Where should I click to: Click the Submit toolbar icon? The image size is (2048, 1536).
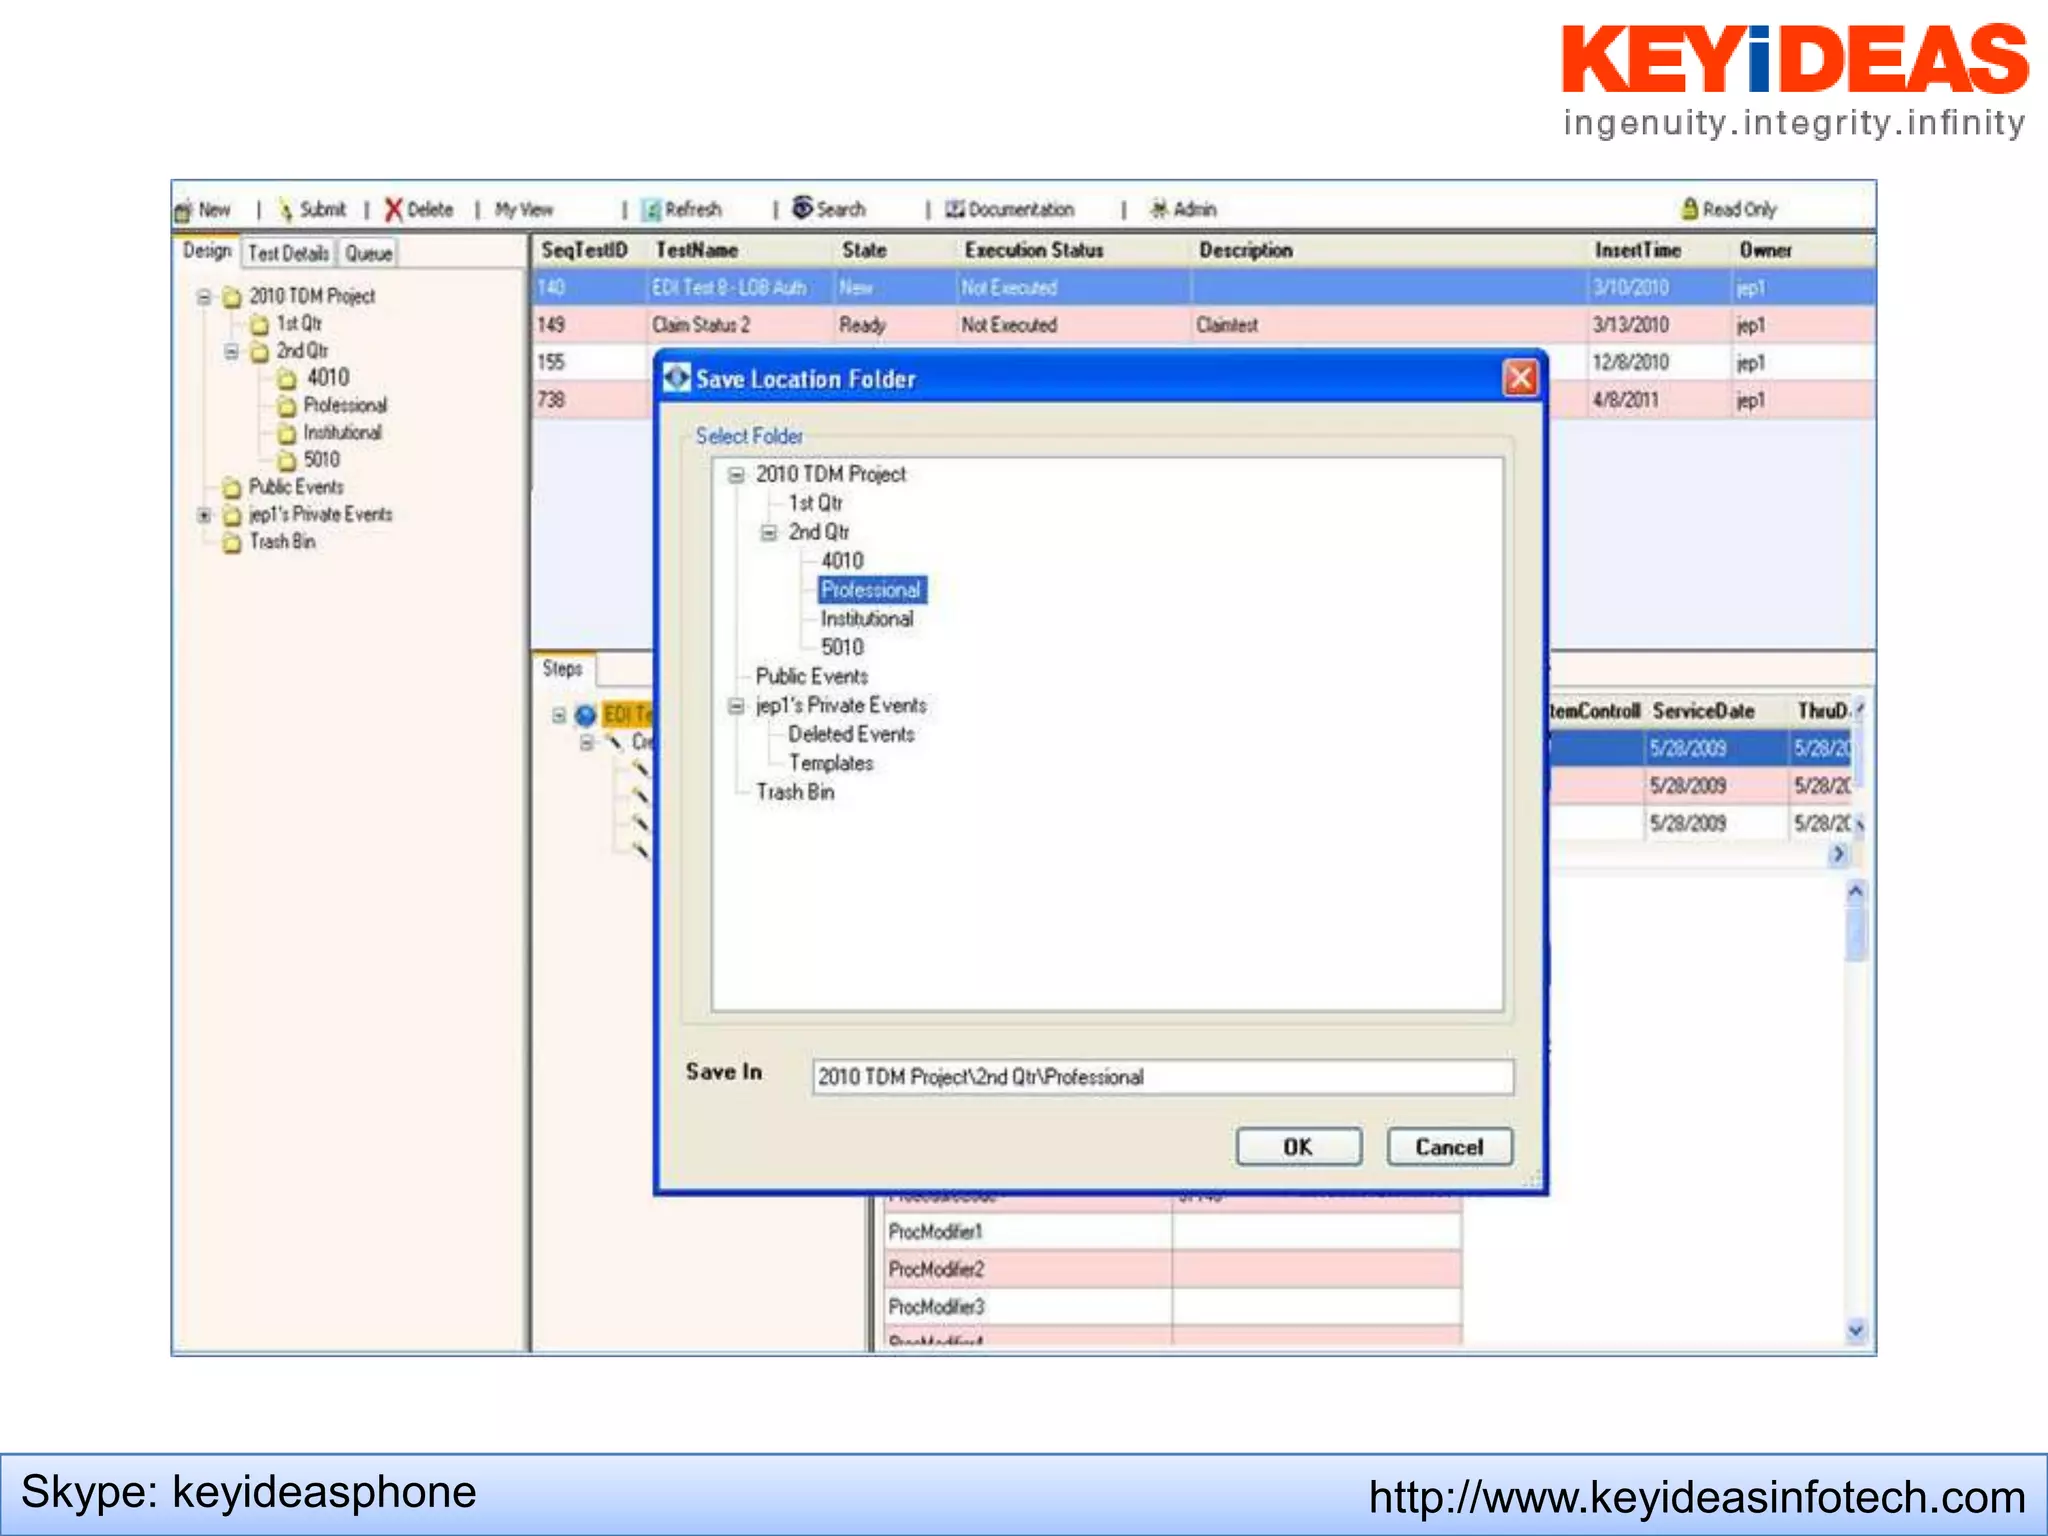(x=286, y=210)
